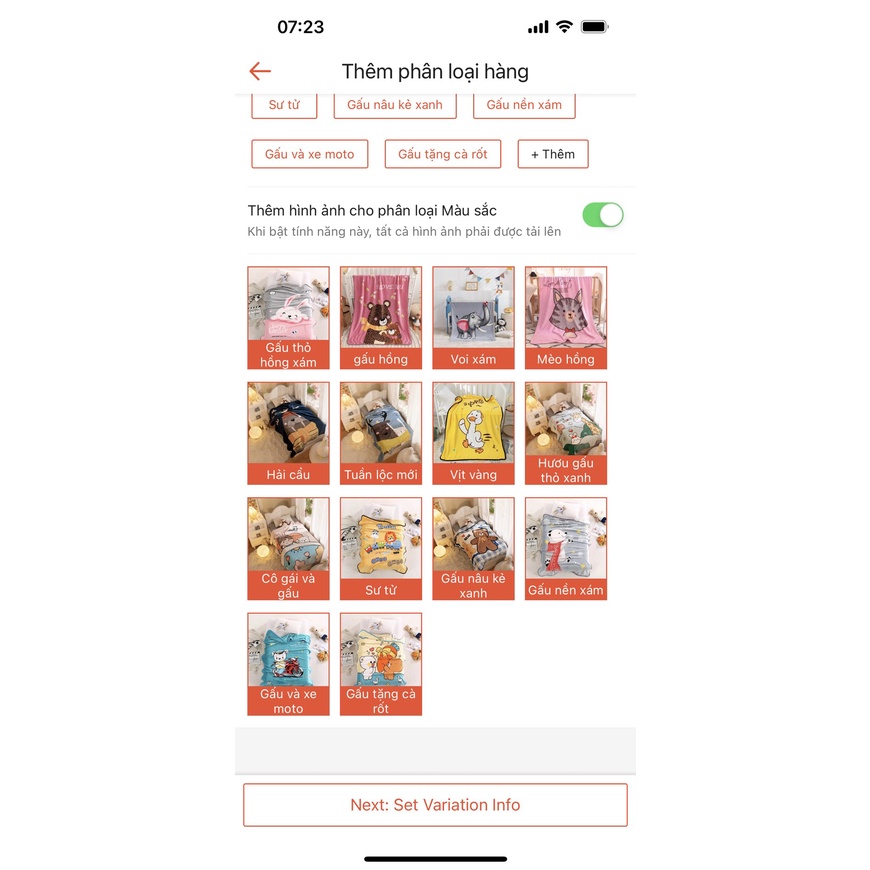This screenshot has width=870, height=870.
Task: Toggle off images for Màu sắc variation
Action: pyautogui.click(x=603, y=215)
